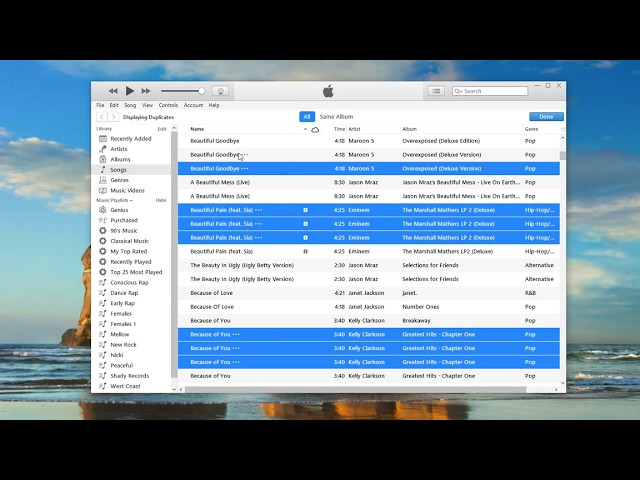Open the Edit menu
This screenshot has width=640, height=480.
pyautogui.click(x=114, y=105)
